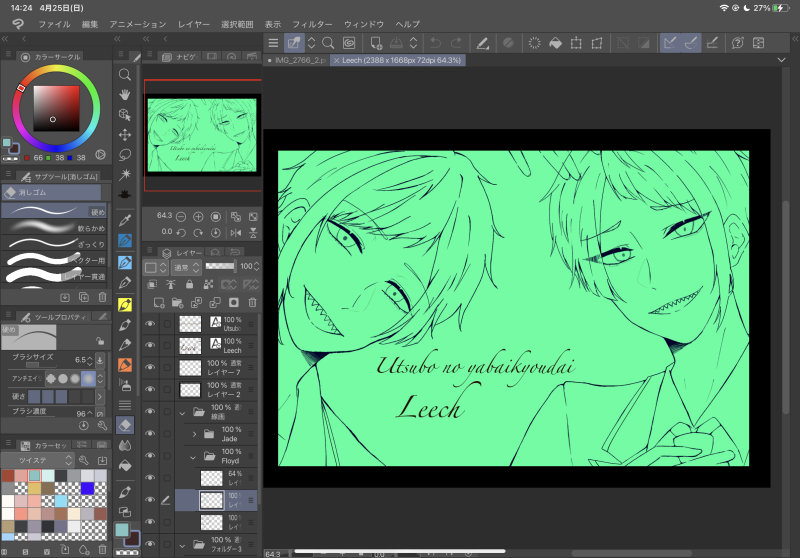Open the レイヤー menu
800x558 pixels.
194,24
